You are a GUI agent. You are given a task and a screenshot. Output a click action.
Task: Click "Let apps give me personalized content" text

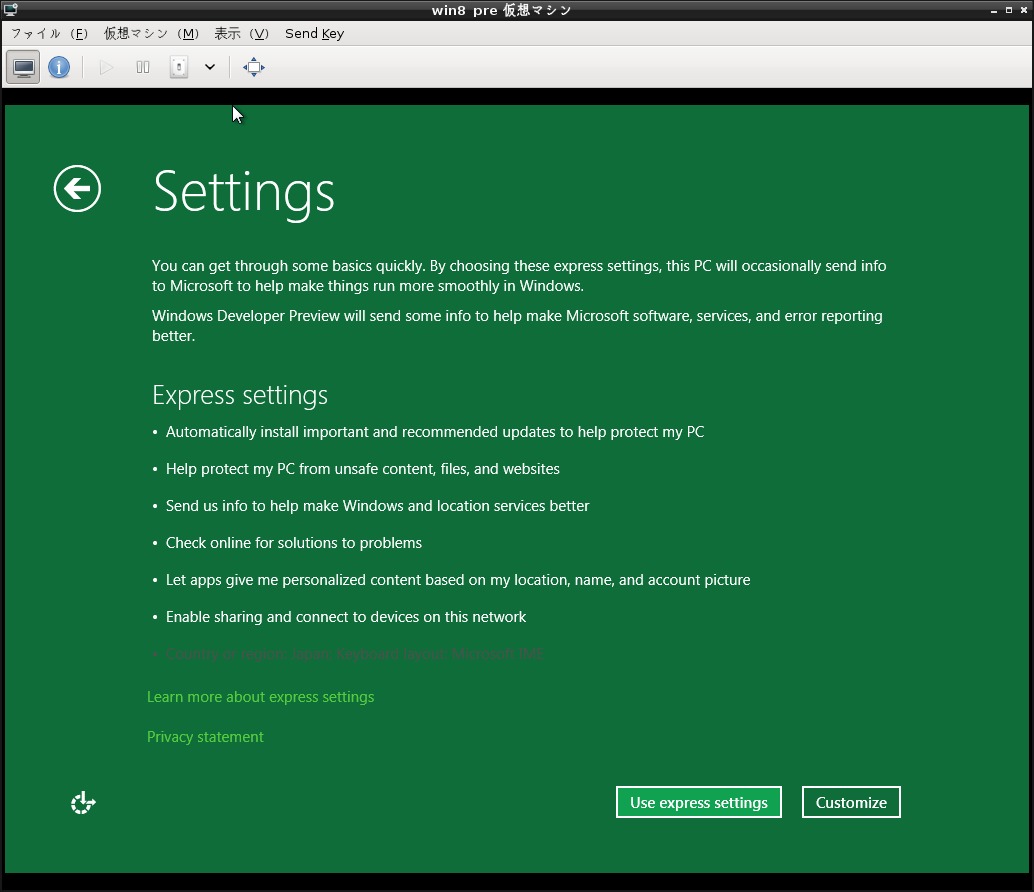point(458,580)
